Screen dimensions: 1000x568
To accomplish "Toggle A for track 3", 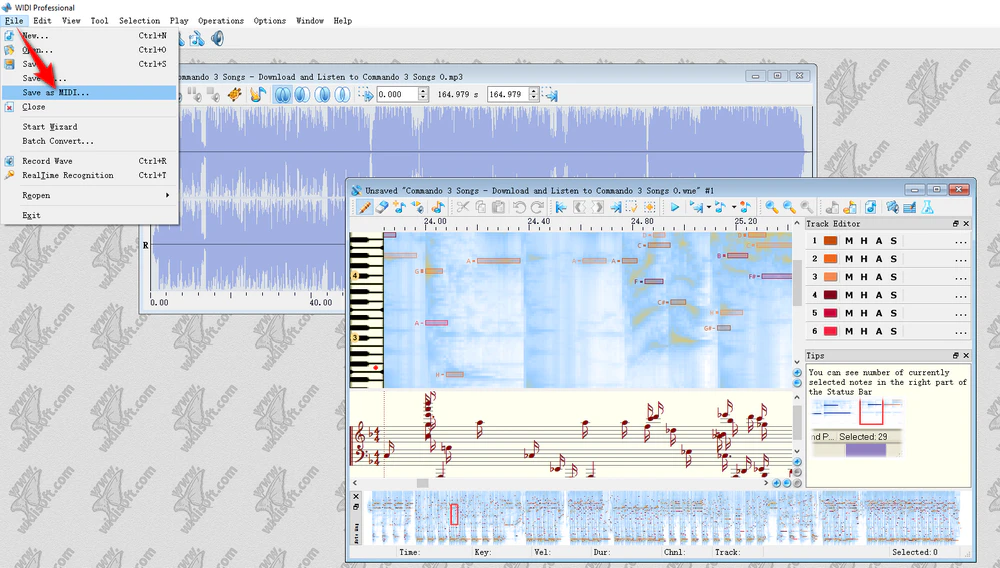I will [879, 277].
